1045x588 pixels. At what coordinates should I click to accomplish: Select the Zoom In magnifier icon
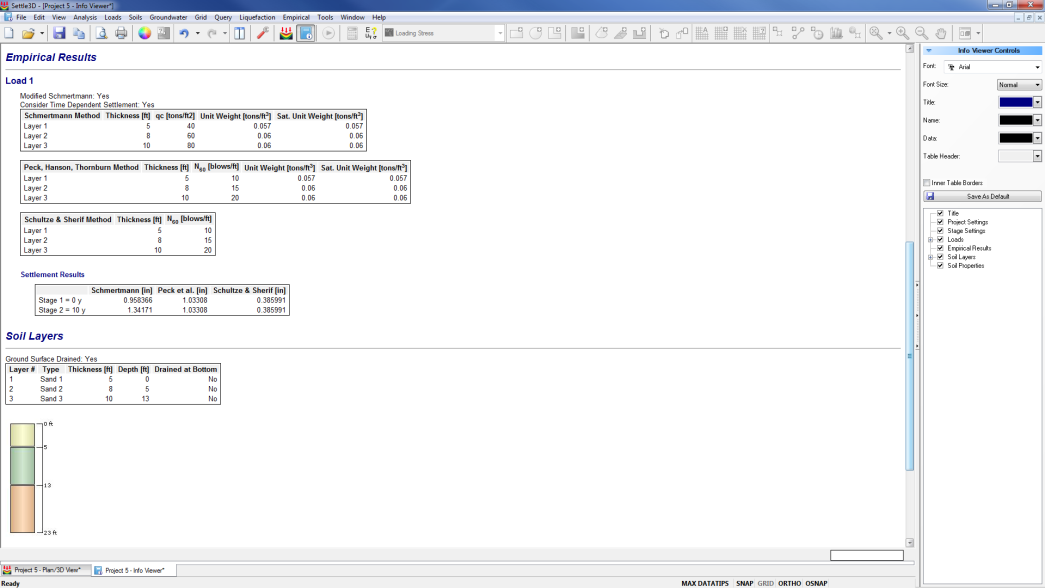point(902,33)
